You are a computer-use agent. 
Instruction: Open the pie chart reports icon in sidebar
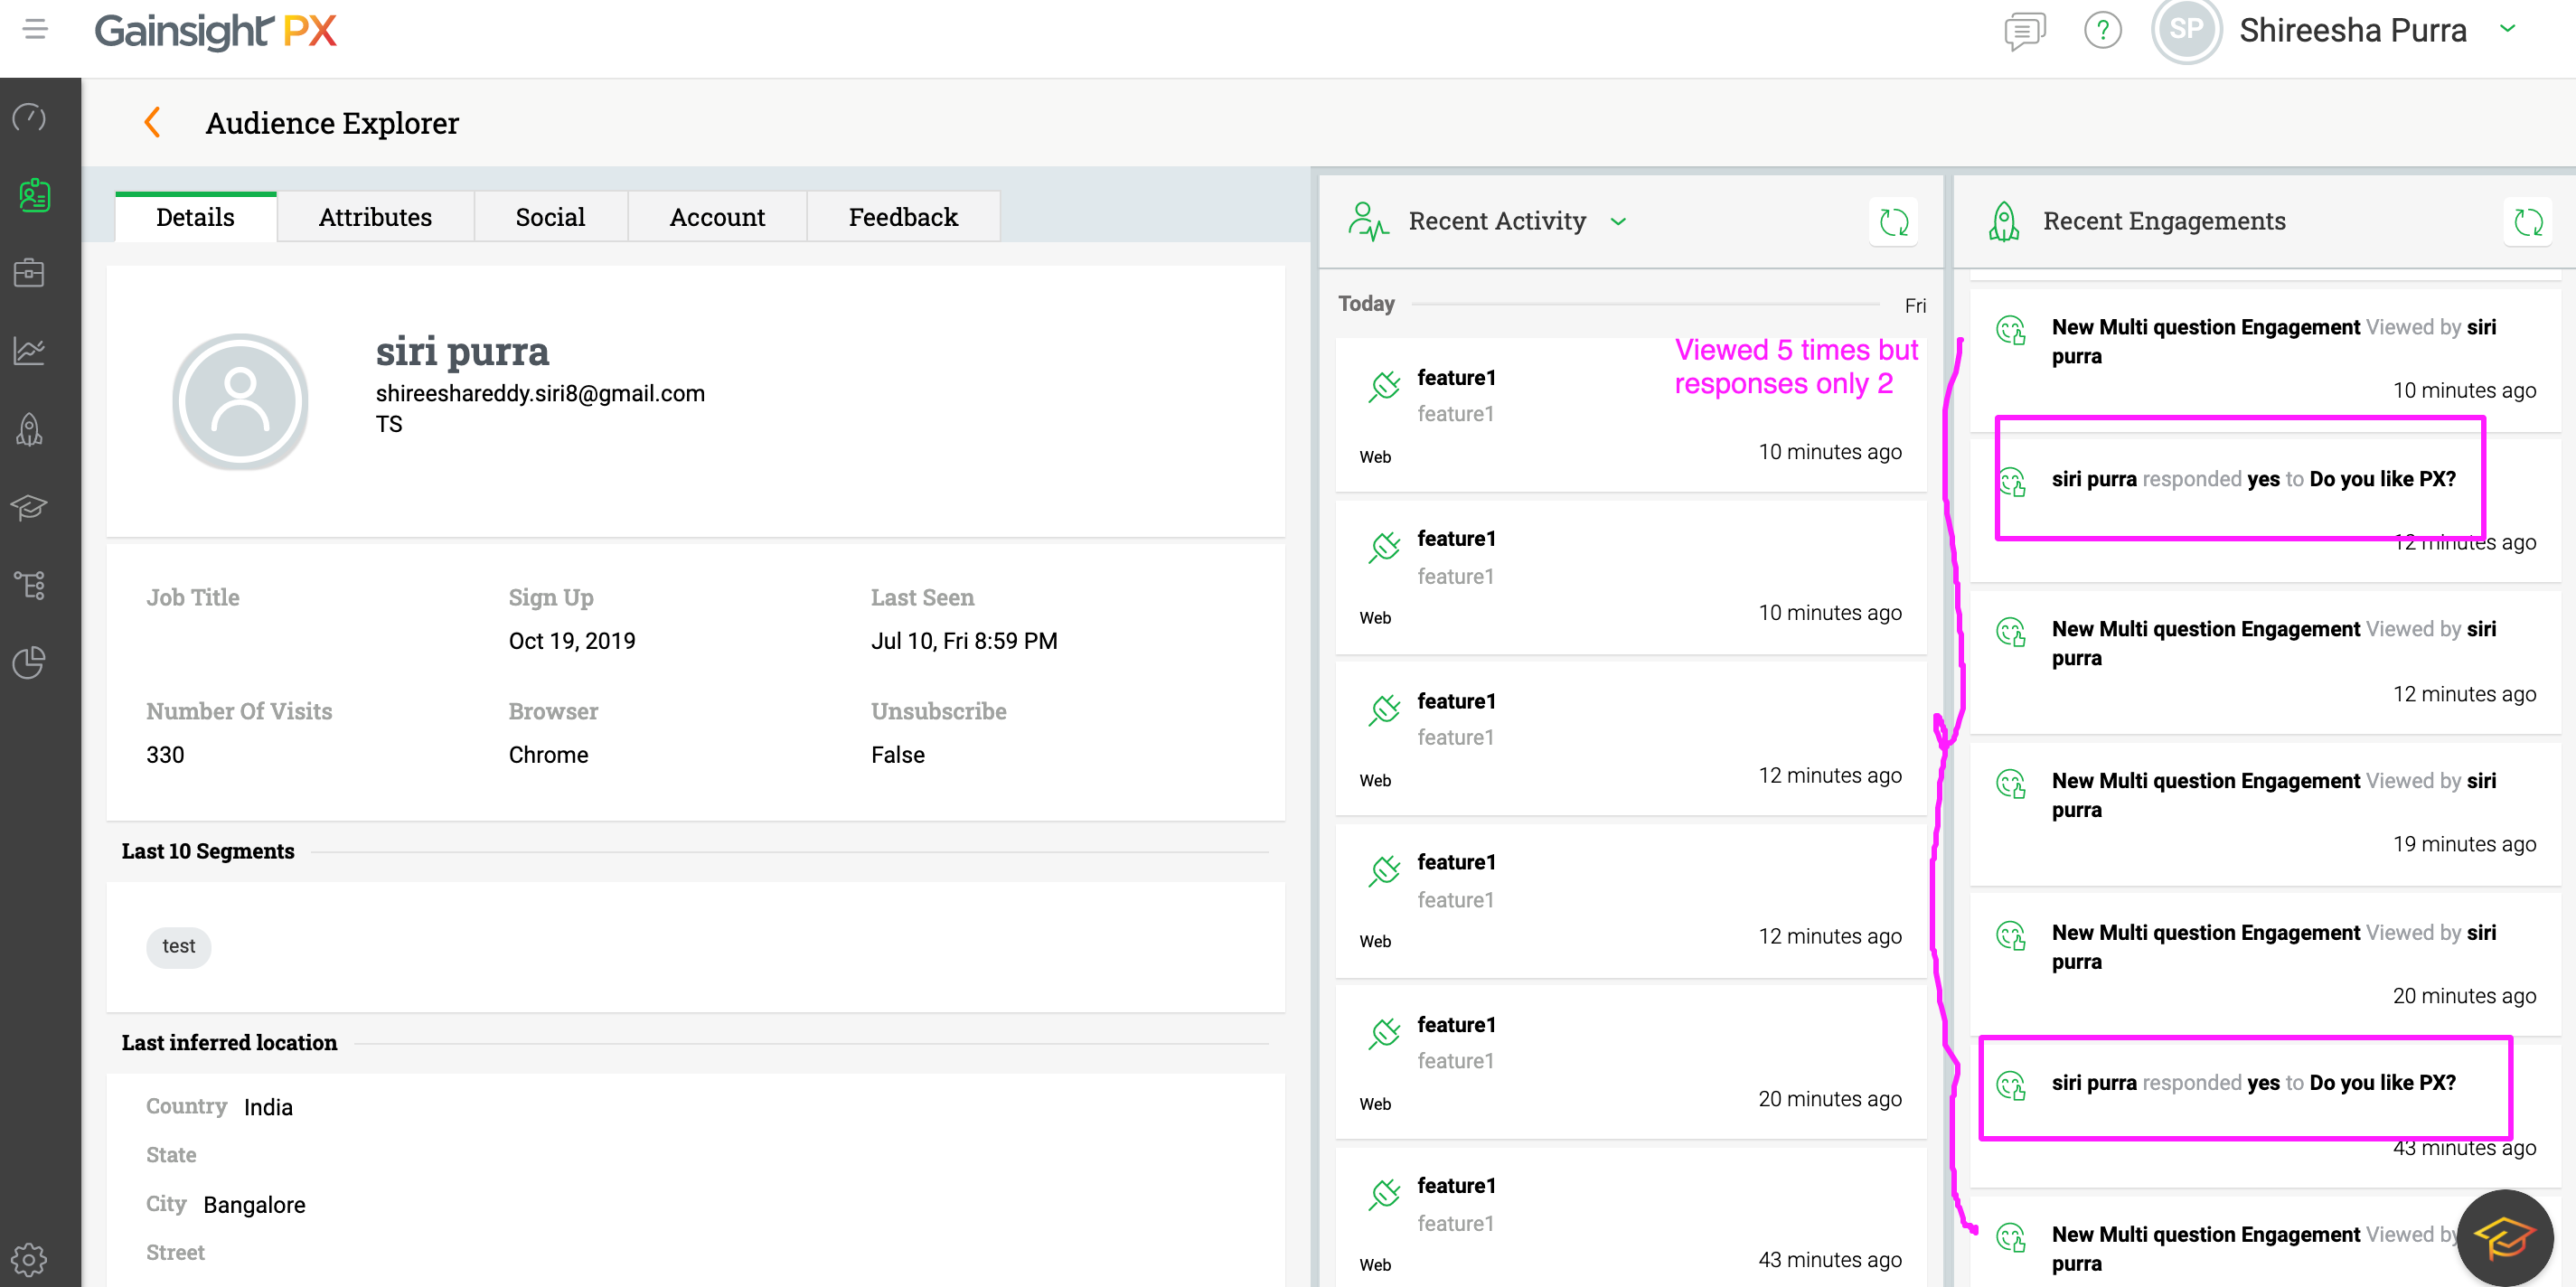click(30, 662)
